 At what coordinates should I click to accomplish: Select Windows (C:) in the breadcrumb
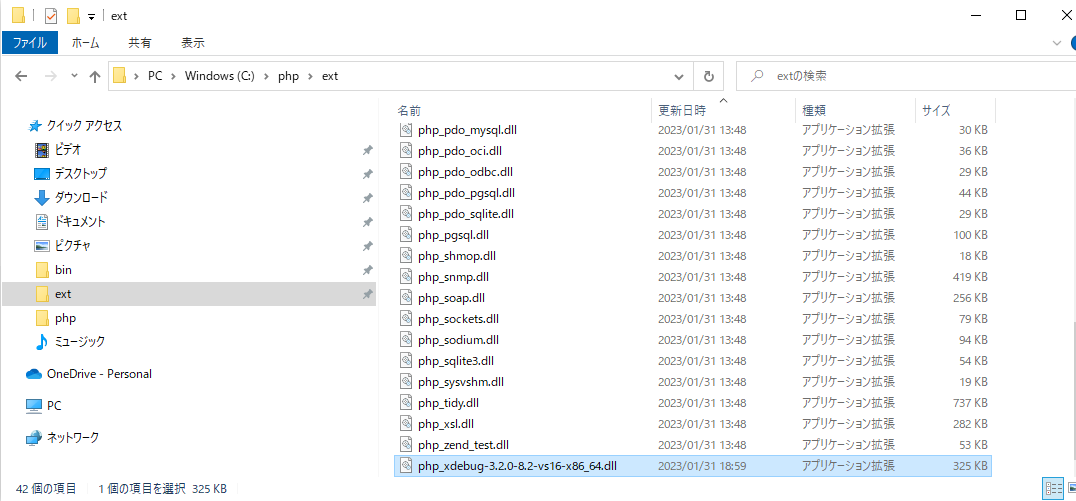220,76
